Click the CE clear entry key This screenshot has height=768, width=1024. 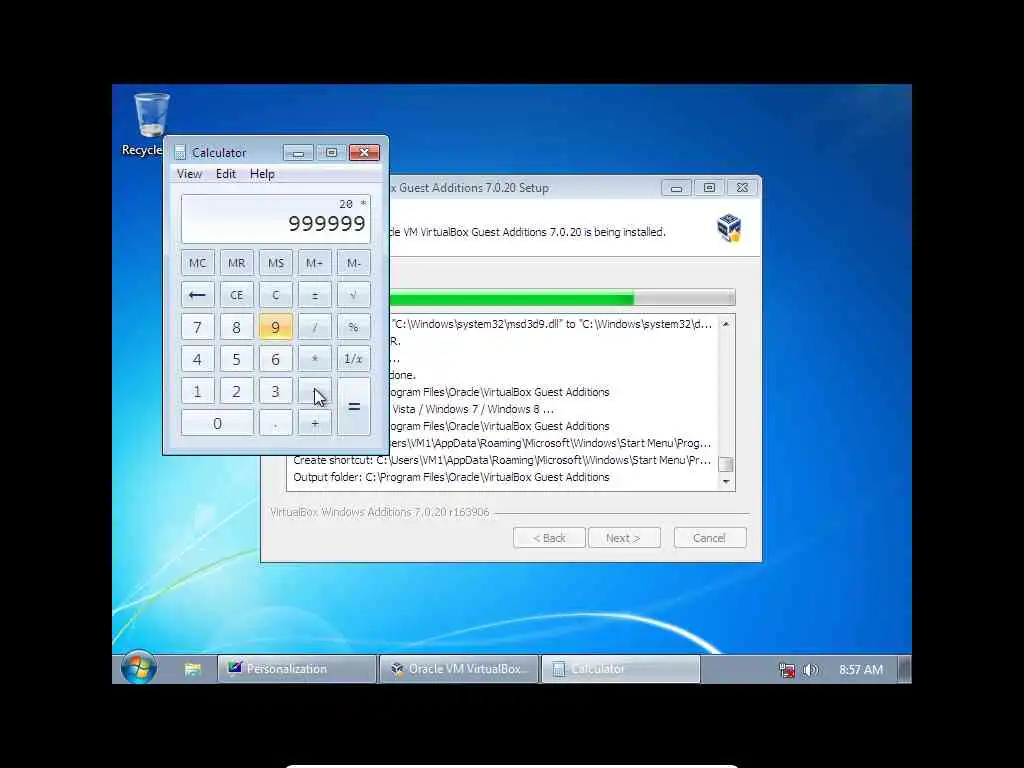[236, 295]
